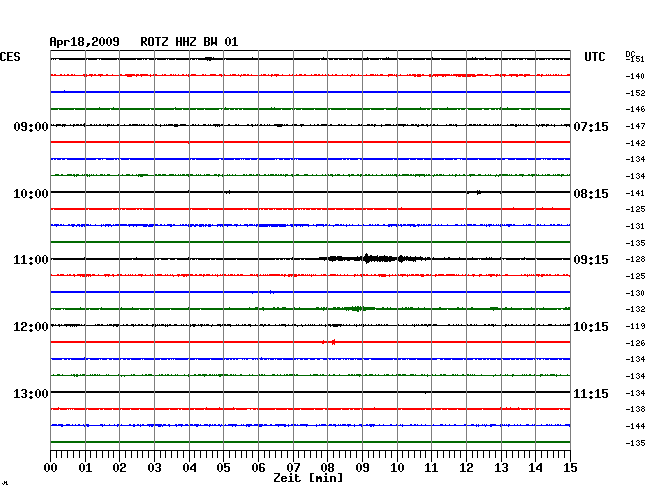This screenshot has width=650, height=494.
Task: Click the 11:15 UTC time label
Action: click(x=591, y=393)
